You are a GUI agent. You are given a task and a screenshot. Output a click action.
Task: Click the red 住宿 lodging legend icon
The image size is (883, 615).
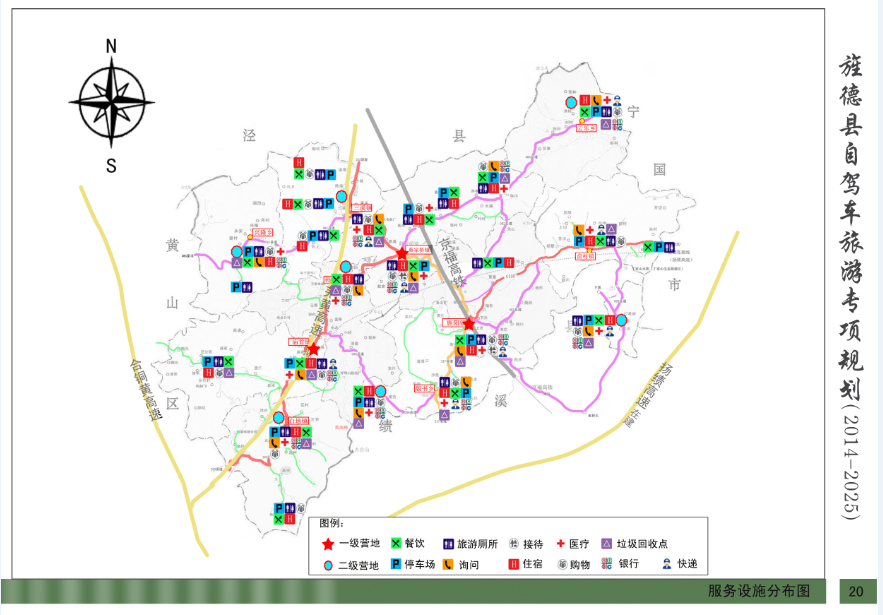click(514, 565)
